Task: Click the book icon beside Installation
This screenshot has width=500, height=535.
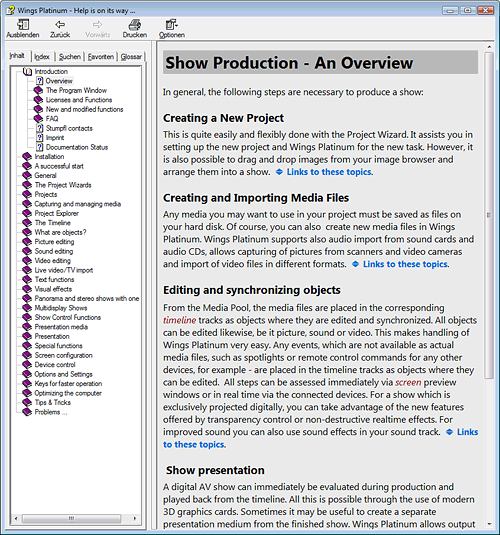Action: point(27,157)
